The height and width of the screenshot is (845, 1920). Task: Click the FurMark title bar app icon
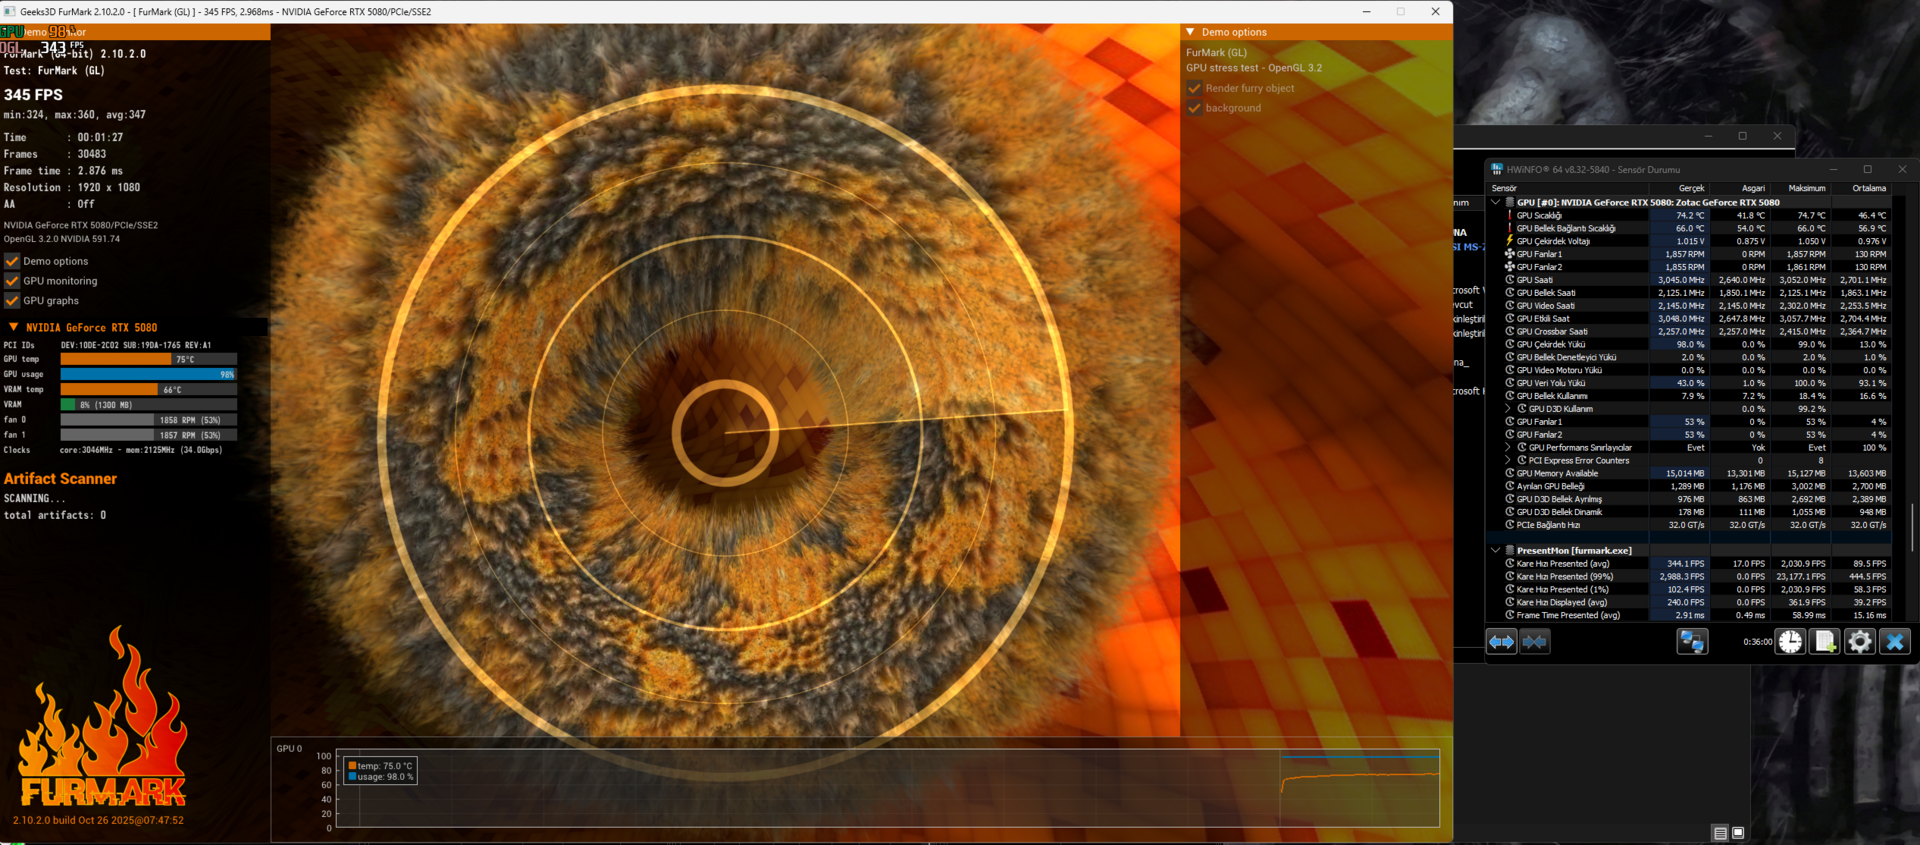[x=10, y=12]
